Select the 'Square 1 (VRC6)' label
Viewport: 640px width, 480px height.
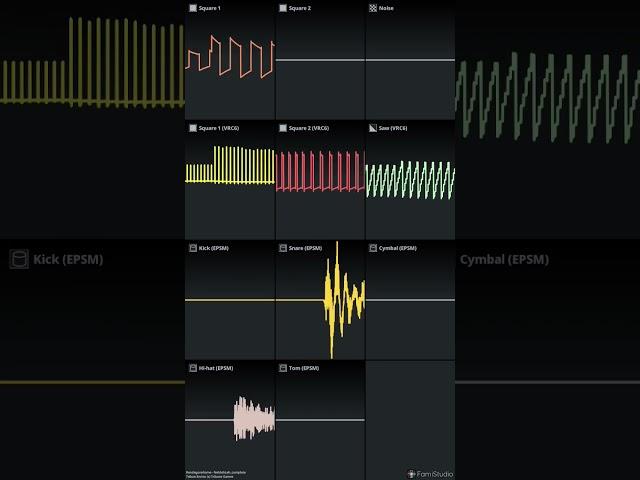[219, 128]
